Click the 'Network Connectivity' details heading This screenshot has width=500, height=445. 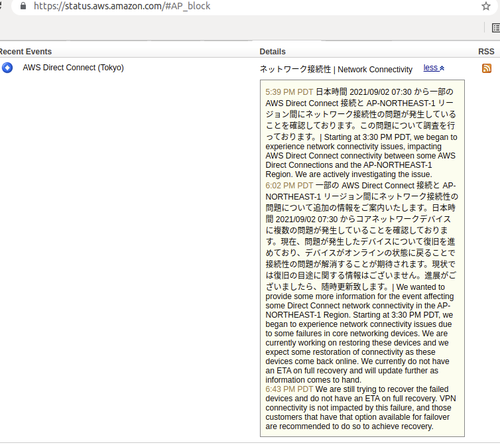(x=336, y=69)
